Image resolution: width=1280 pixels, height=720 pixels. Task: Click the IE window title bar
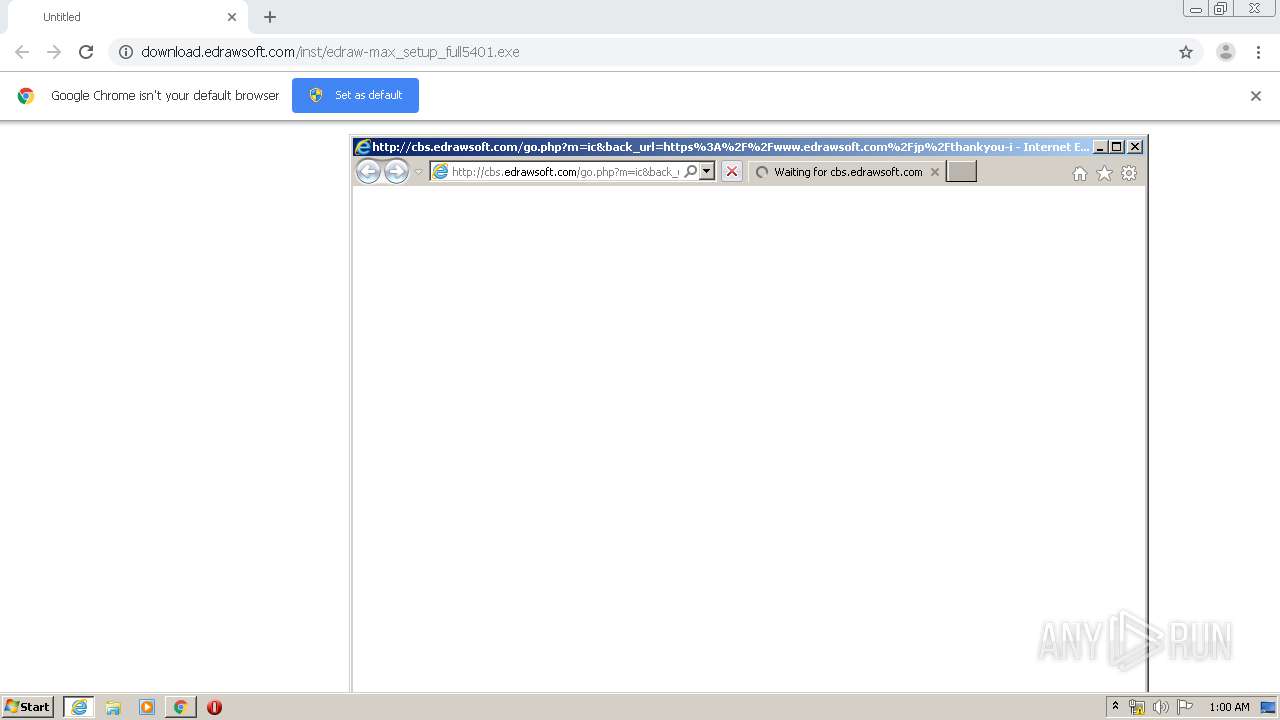[721, 147]
